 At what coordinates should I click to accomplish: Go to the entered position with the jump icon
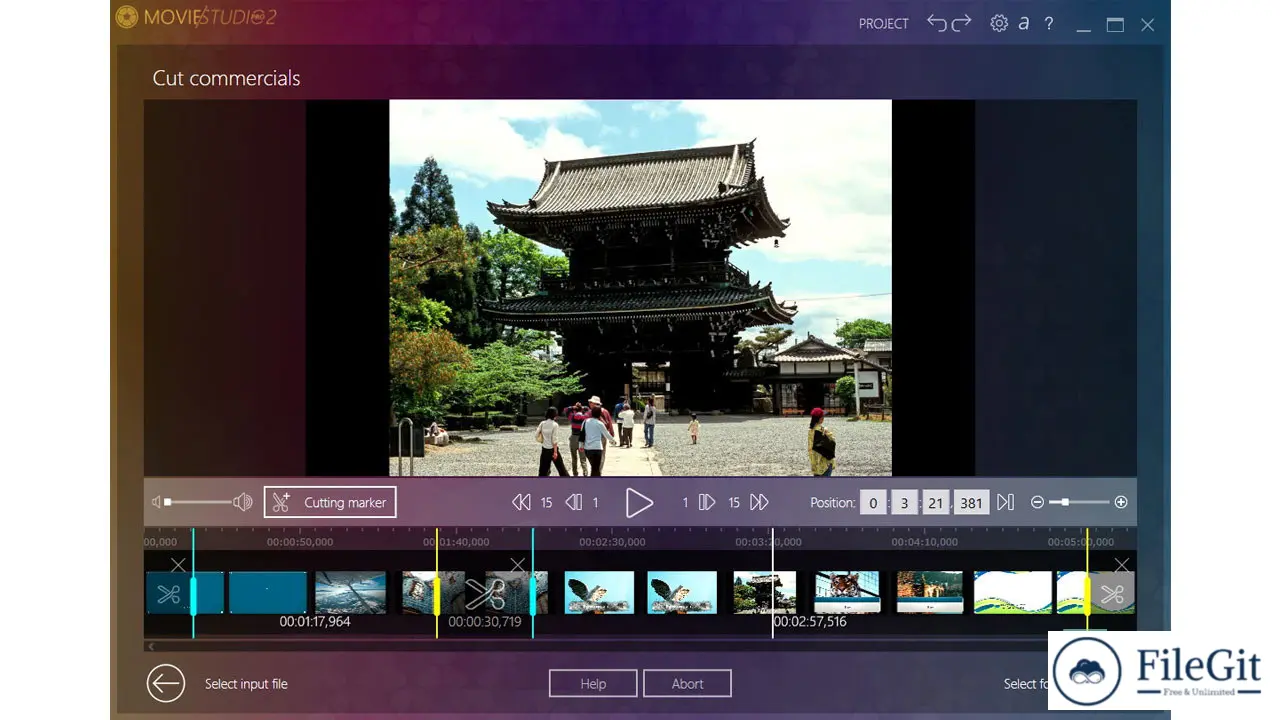pyautogui.click(x=1005, y=502)
